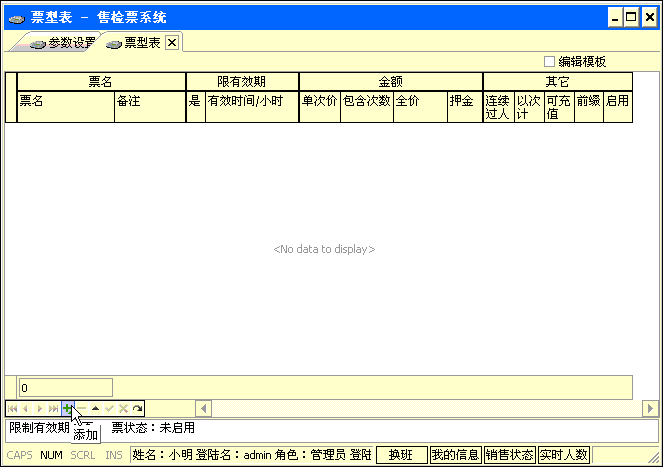Image resolution: width=663 pixels, height=467 pixels.
Task: Click the 有效时间/小时 column header
Action: 251,101
